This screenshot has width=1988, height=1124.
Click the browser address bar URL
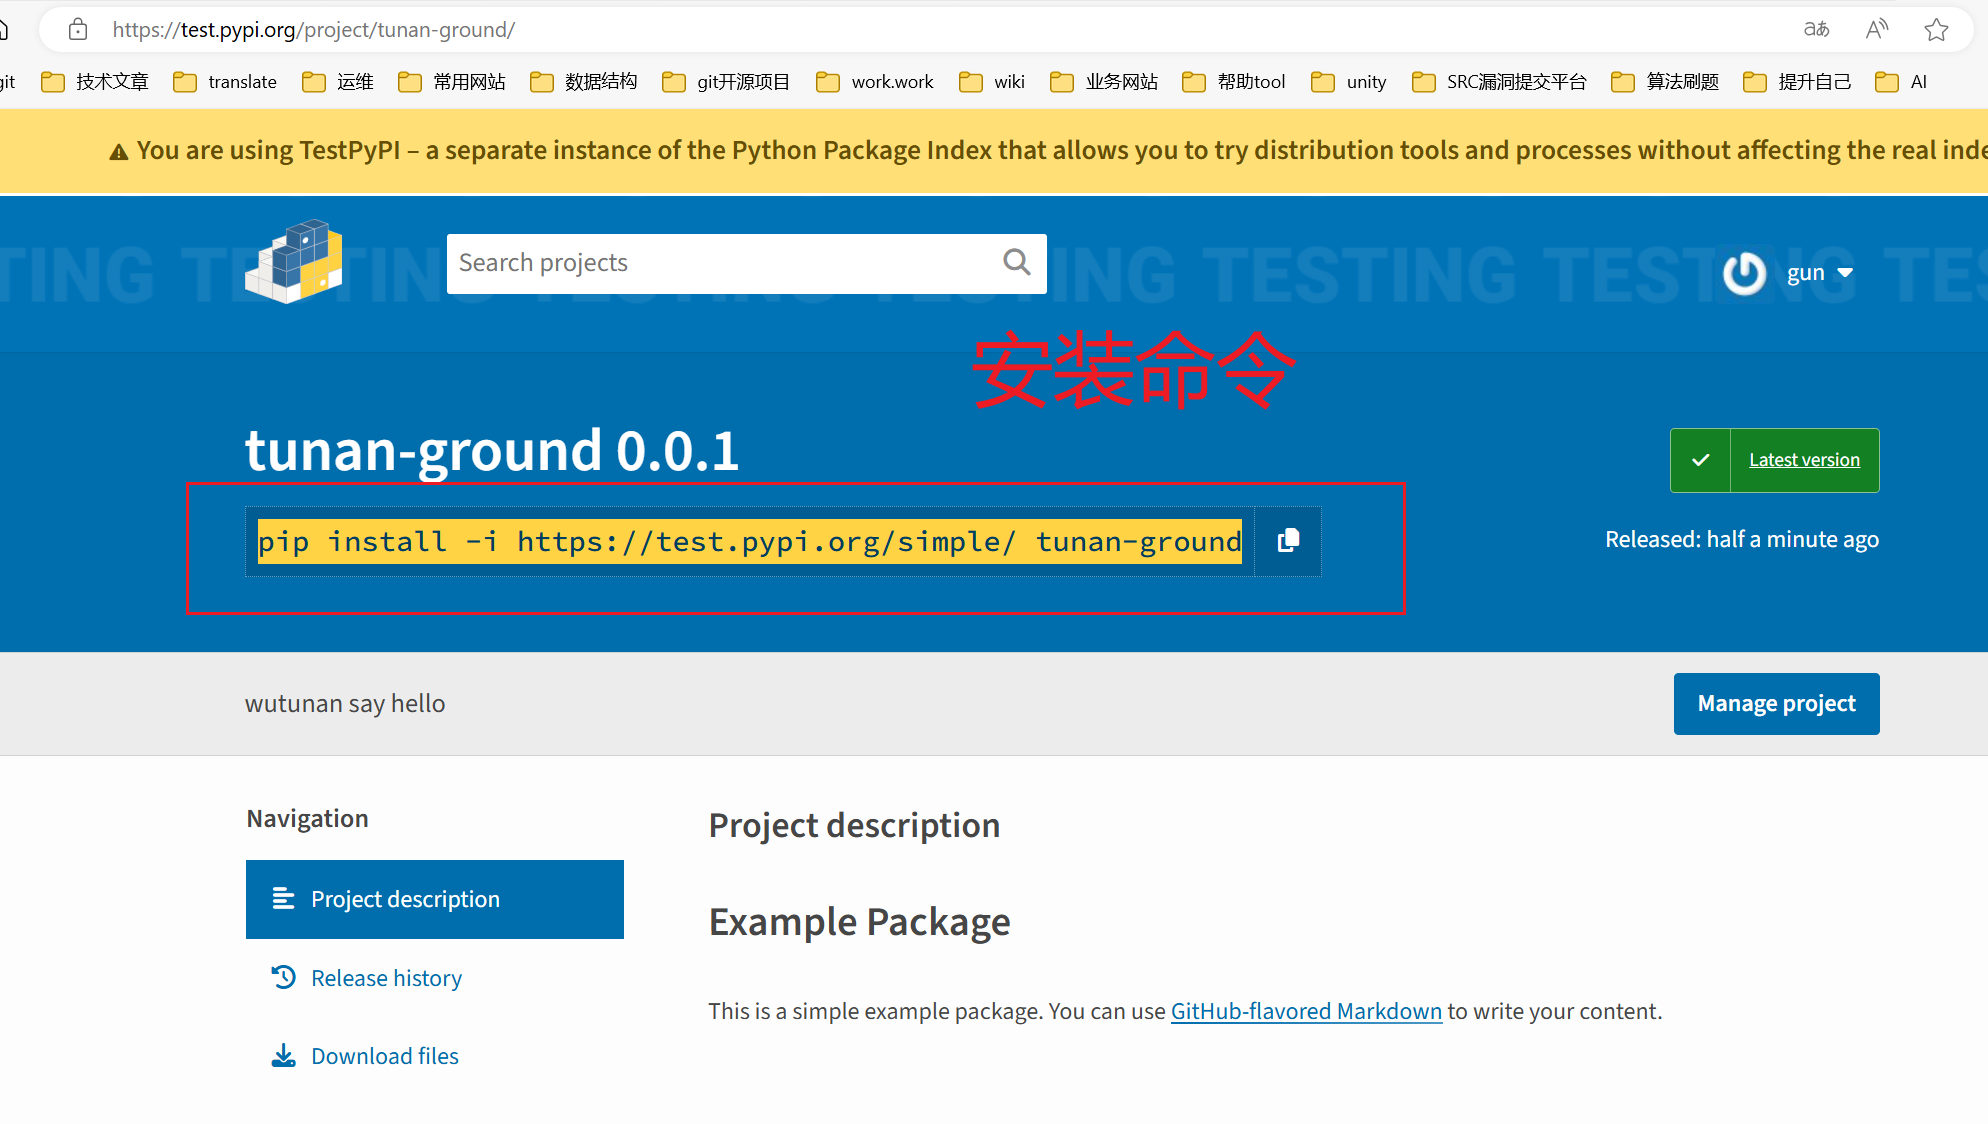point(314,30)
